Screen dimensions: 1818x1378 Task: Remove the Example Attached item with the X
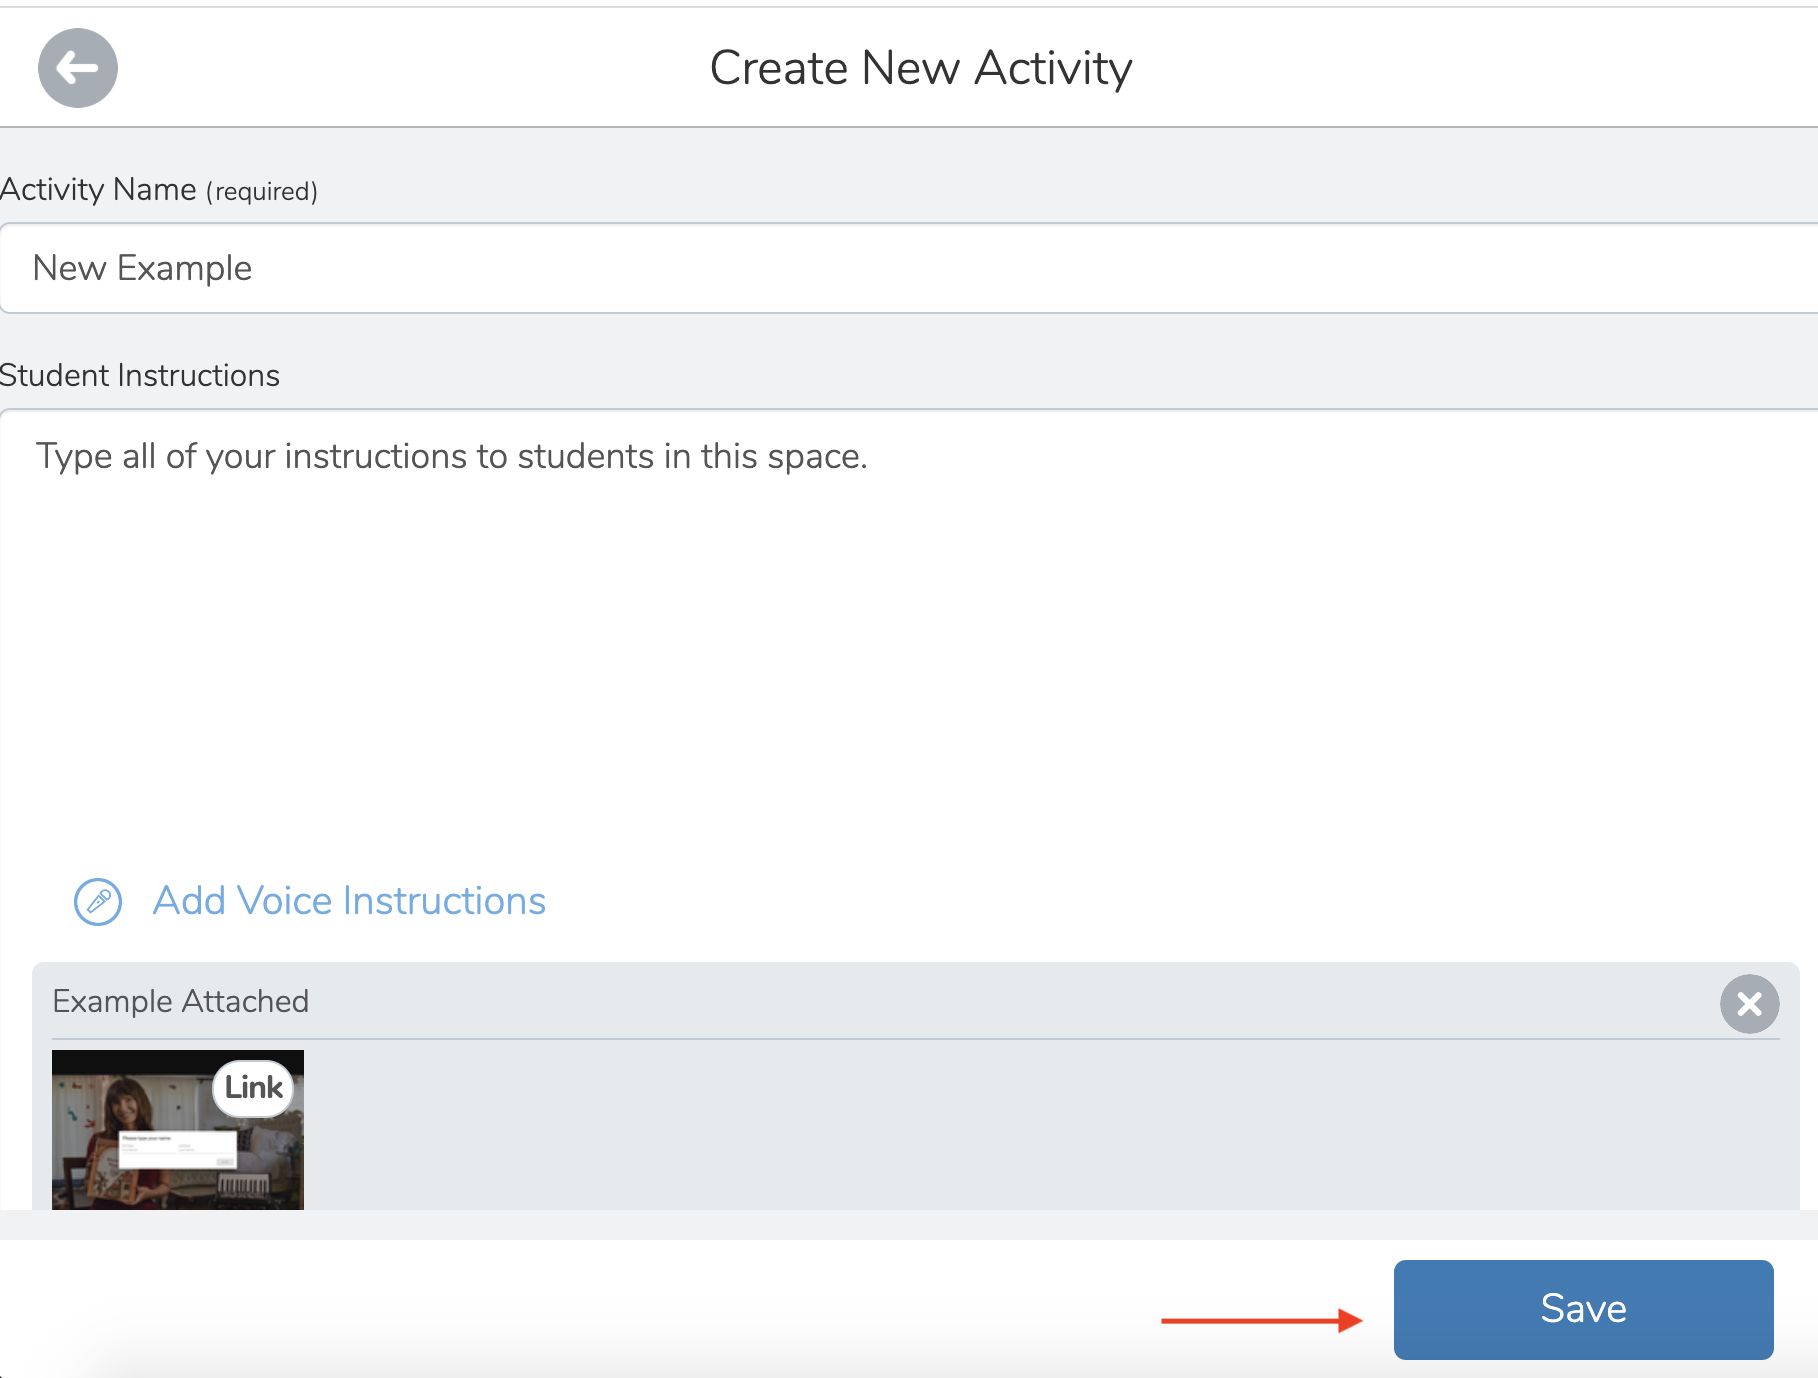point(1749,1003)
